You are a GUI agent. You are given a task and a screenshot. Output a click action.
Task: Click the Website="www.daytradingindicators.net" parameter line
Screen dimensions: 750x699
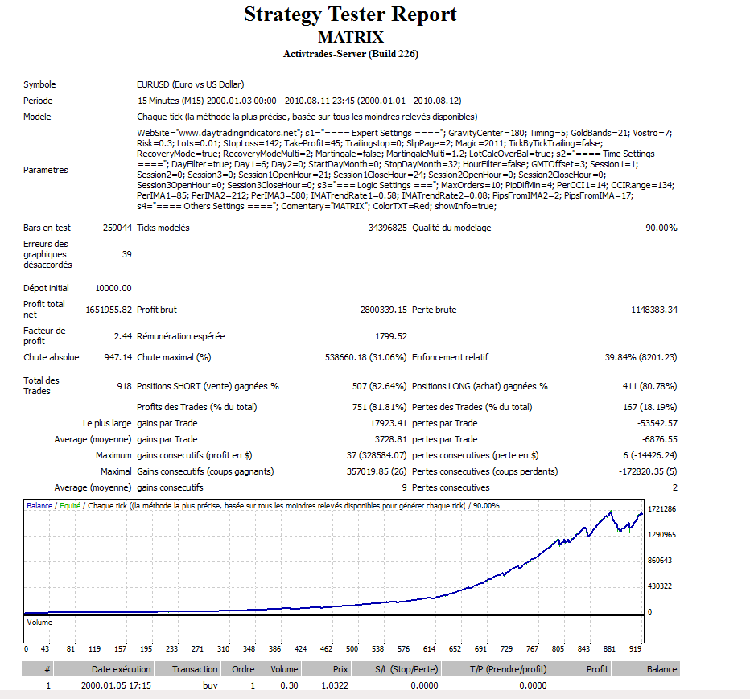coord(404,133)
